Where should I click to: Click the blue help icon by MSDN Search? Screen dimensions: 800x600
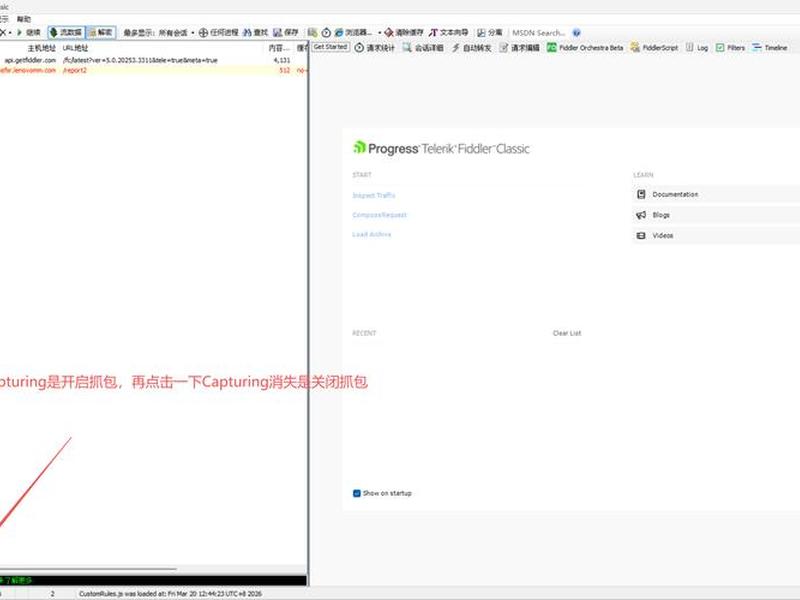[577, 33]
